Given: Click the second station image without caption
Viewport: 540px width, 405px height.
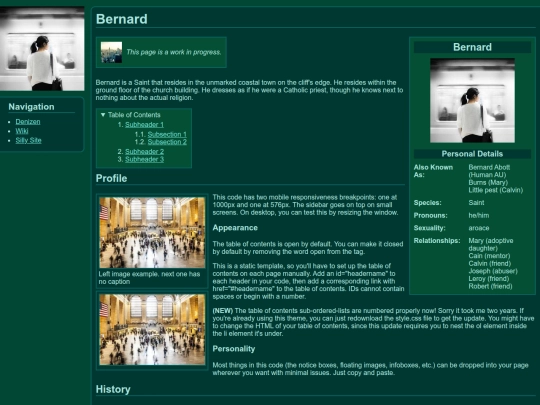Looking at the screenshot, I should tap(152, 330).
